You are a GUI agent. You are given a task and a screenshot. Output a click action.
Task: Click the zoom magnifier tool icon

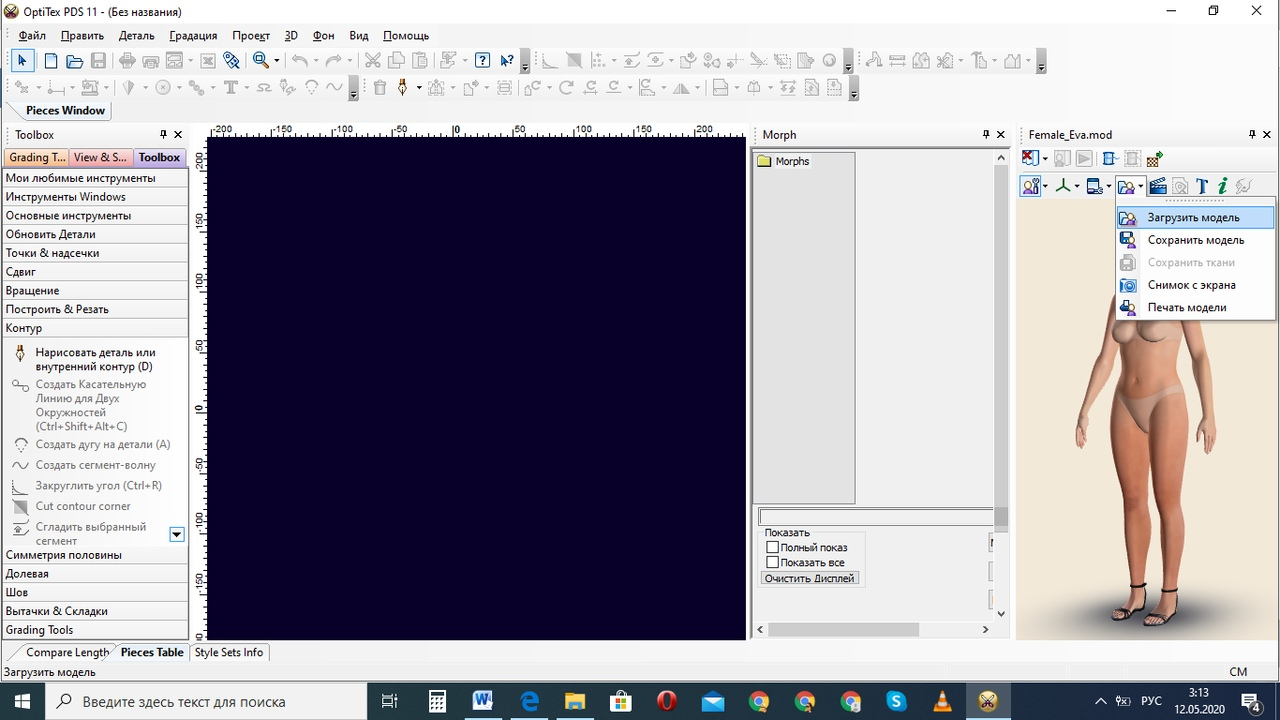pos(261,61)
